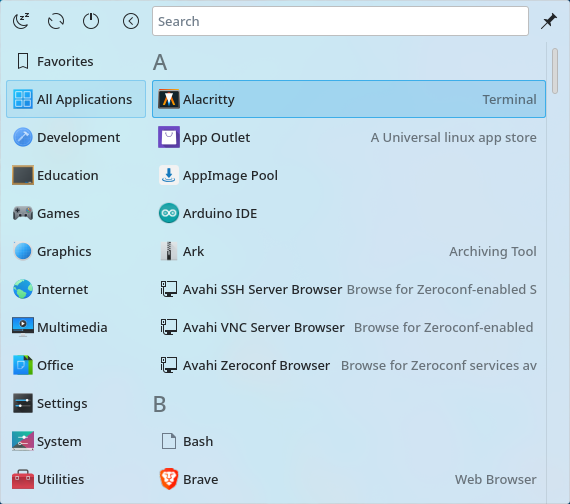Launch Ark archiving tool
This screenshot has width=570, height=504.
point(349,251)
